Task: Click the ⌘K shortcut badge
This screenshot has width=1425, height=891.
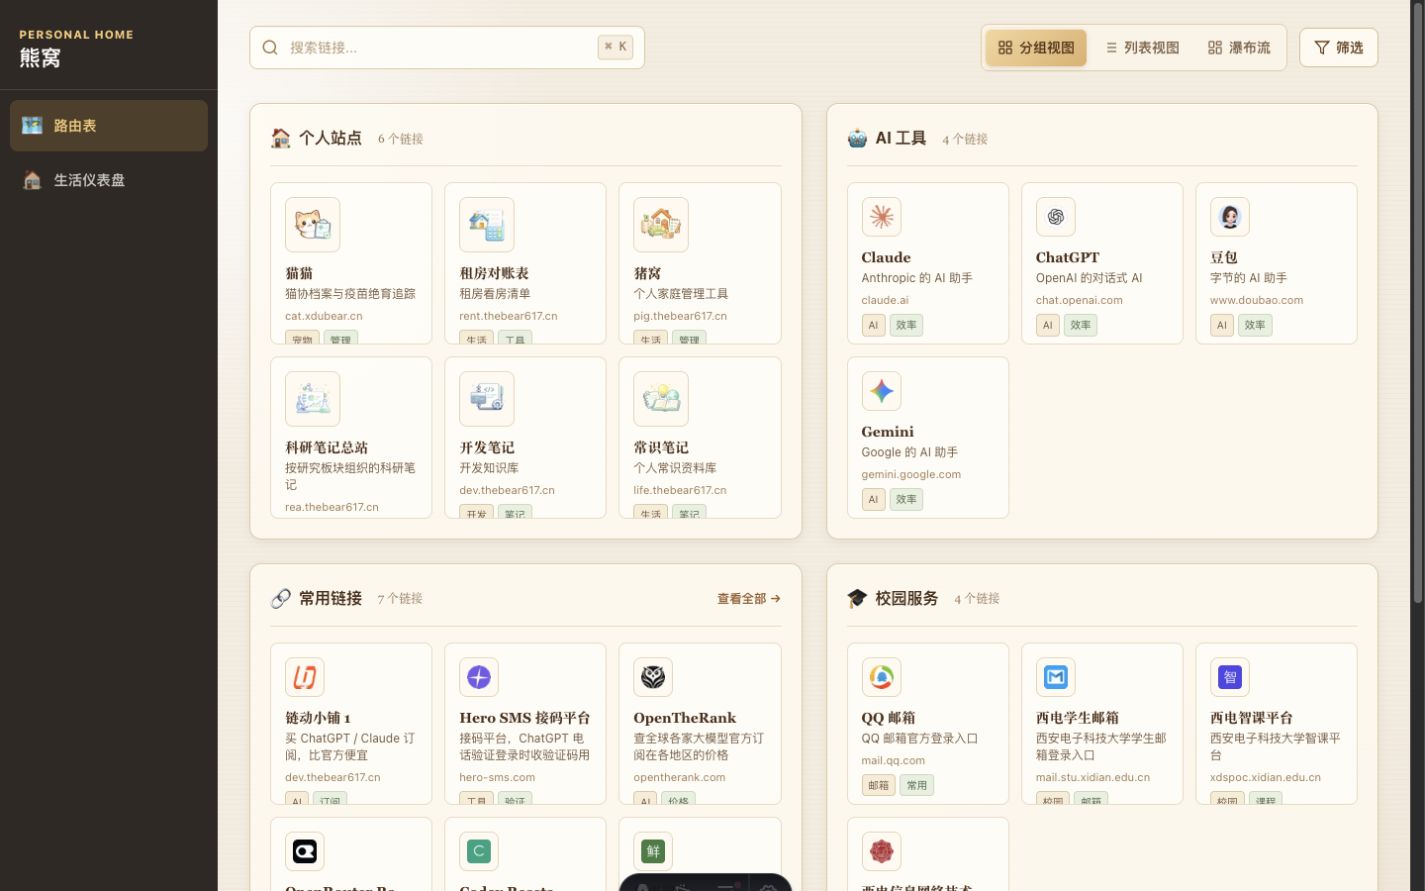Action: point(615,47)
